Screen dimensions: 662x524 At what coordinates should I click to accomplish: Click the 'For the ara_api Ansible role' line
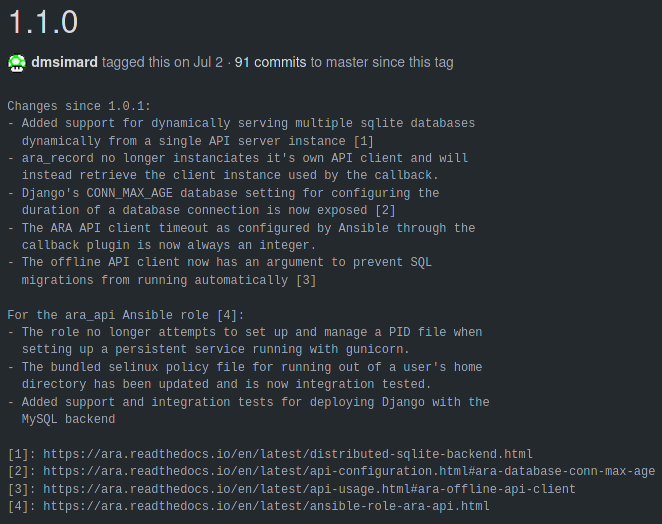tap(126, 315)
